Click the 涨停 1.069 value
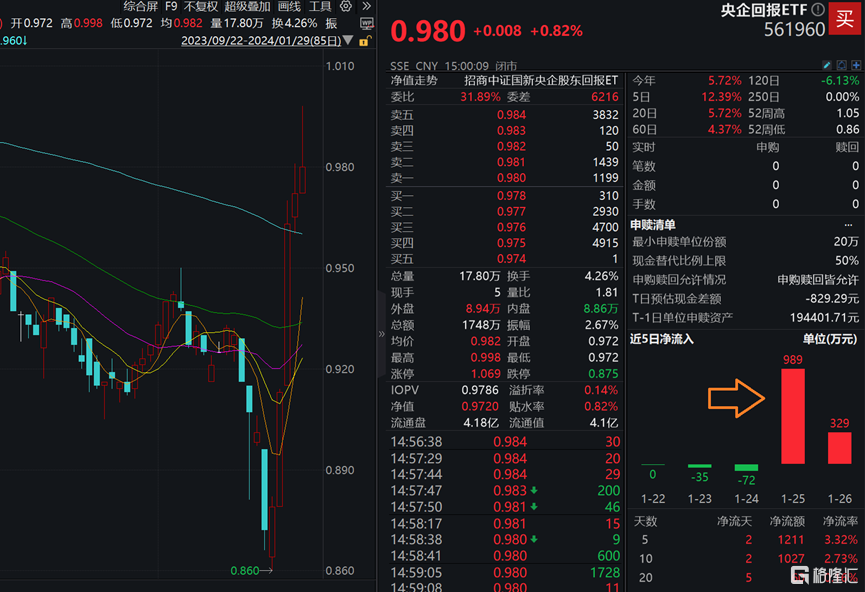This screenshot has width=865, height=592. tap(485, 374)
